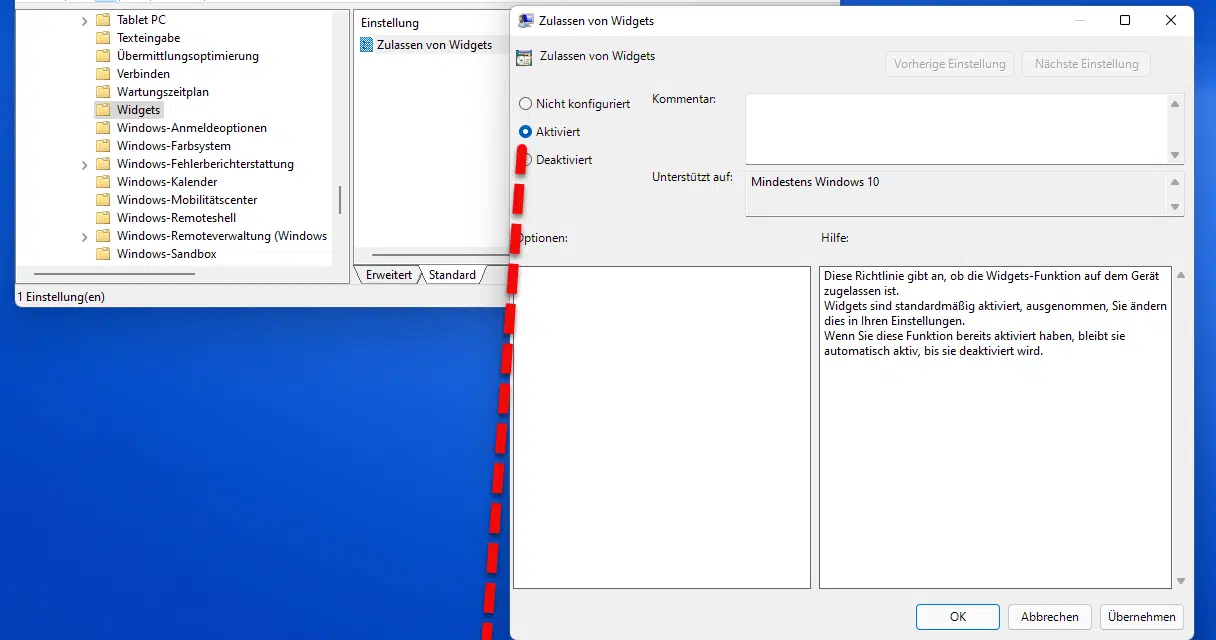
Task: Click the policy icon in the dialog header
Action: [x=524, y=57]
